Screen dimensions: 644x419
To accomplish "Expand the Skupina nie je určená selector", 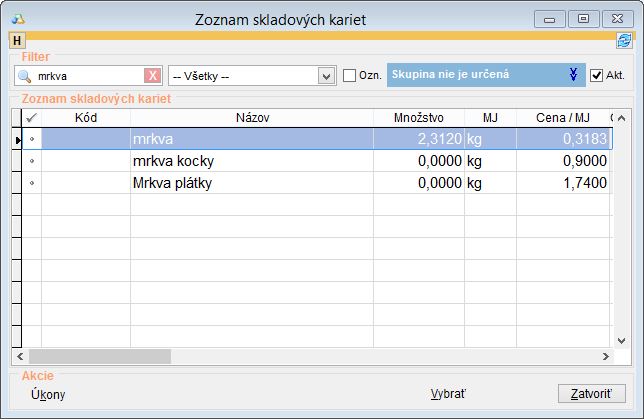I will pos(573,75).
